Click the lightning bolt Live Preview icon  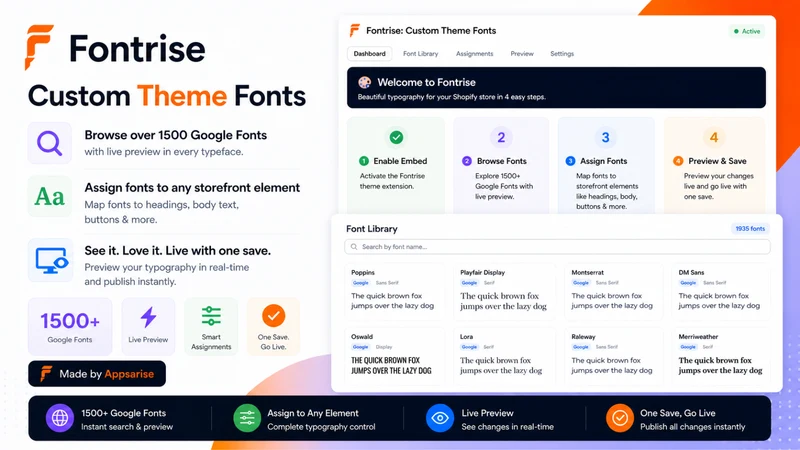148,317
